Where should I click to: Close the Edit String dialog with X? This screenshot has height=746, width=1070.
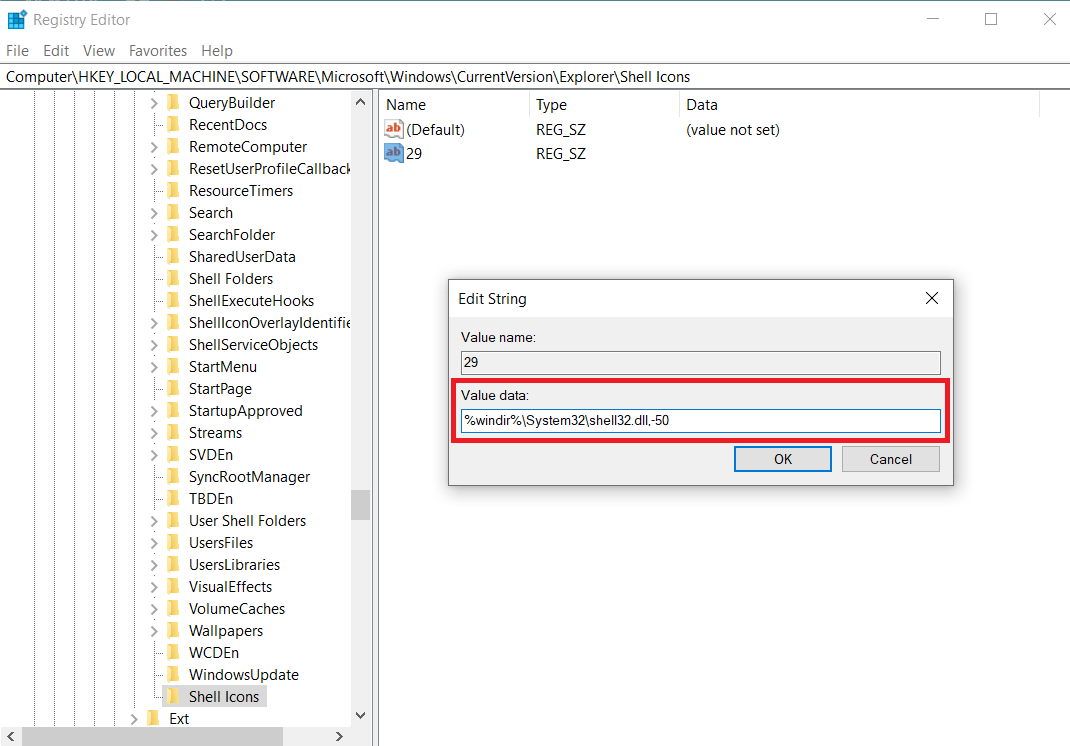point(931,298)
